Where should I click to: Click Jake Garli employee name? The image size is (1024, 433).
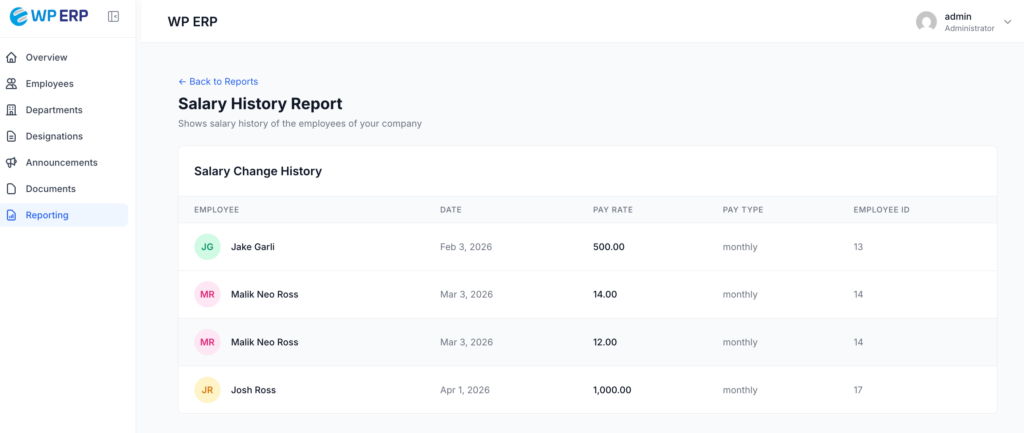[252, 247]
